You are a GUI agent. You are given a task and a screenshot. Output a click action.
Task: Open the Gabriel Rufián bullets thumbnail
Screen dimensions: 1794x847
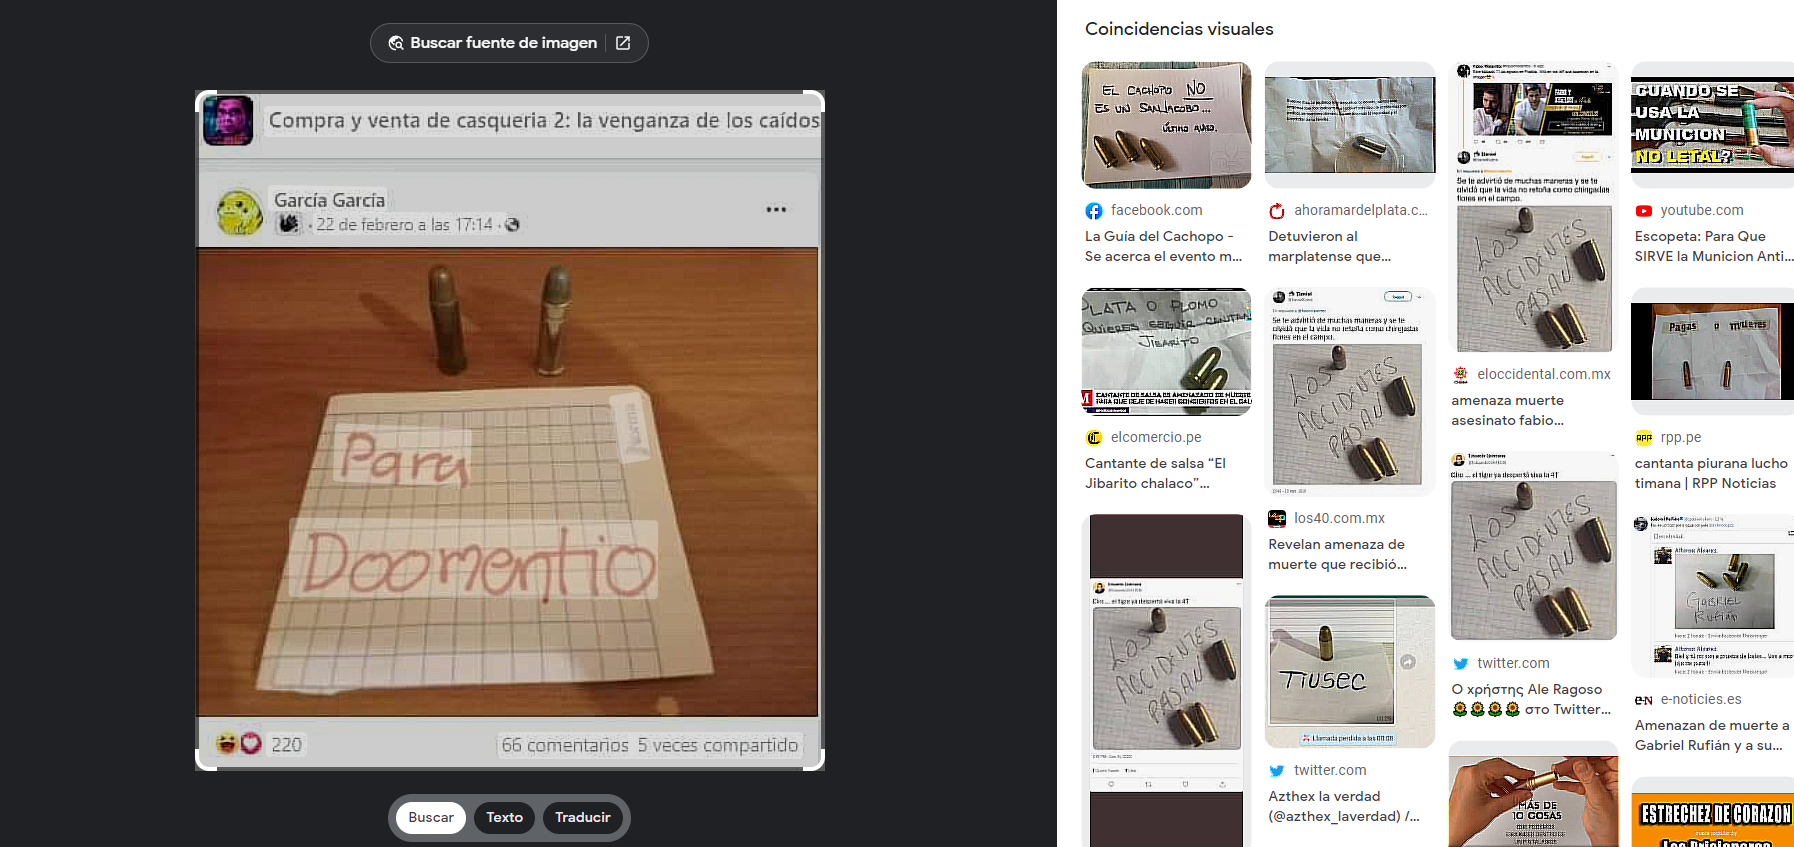pos(1712,596)
